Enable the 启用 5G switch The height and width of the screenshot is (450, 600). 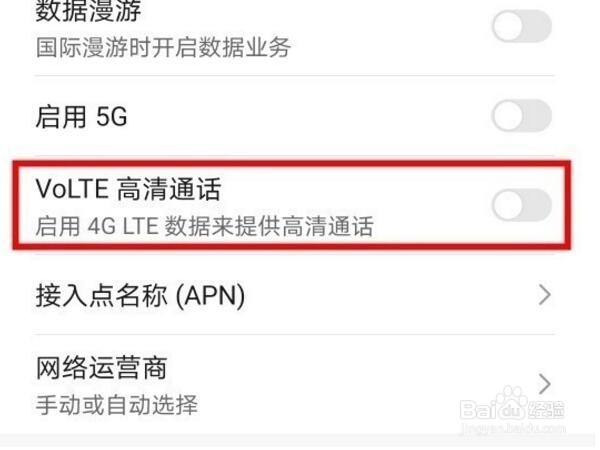522,116
